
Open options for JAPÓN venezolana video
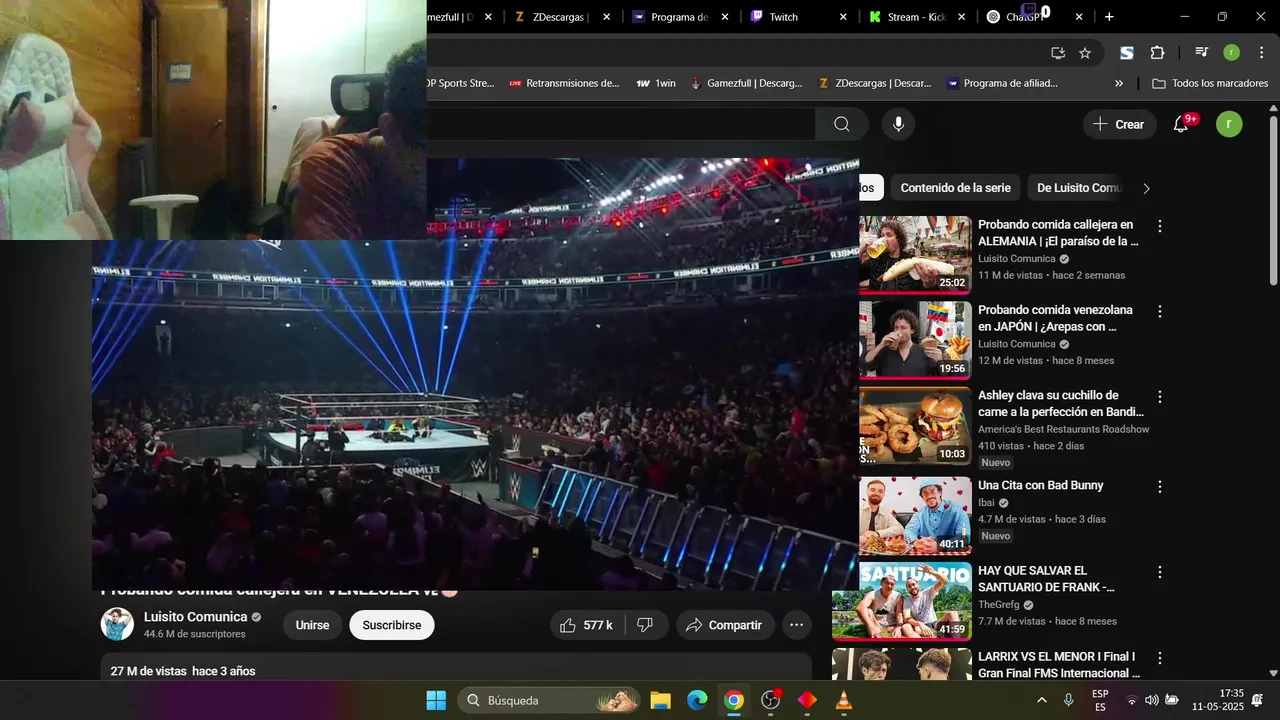click(1160, 312)
